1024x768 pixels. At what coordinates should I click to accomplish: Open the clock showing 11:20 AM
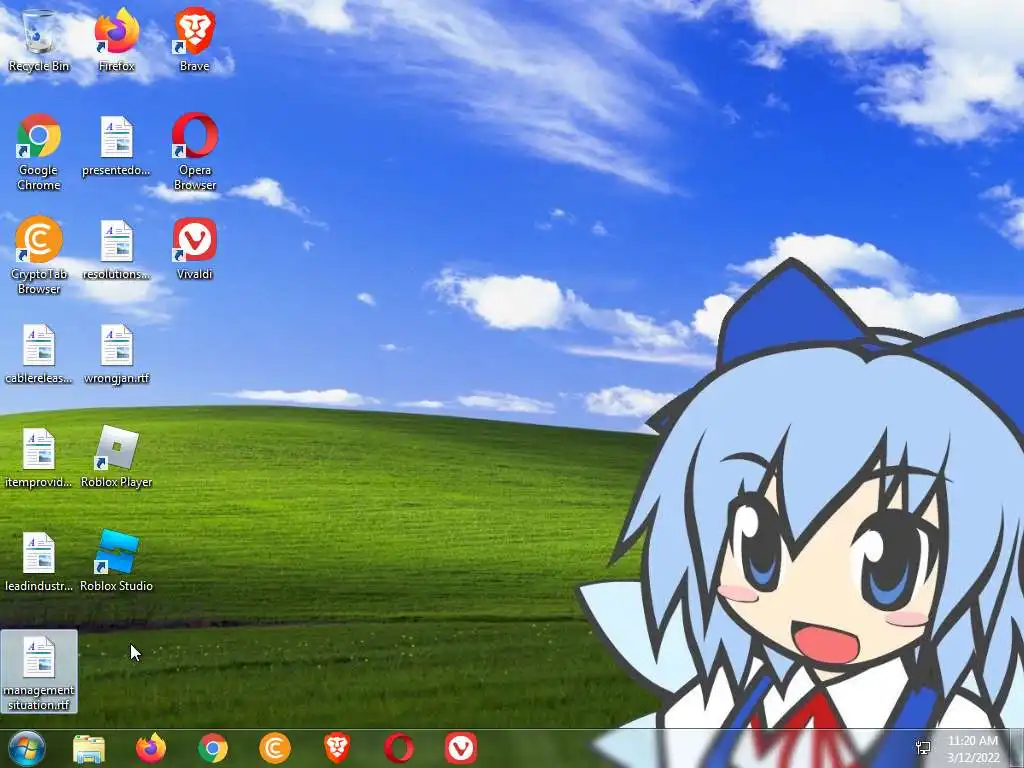coord(973,749)
